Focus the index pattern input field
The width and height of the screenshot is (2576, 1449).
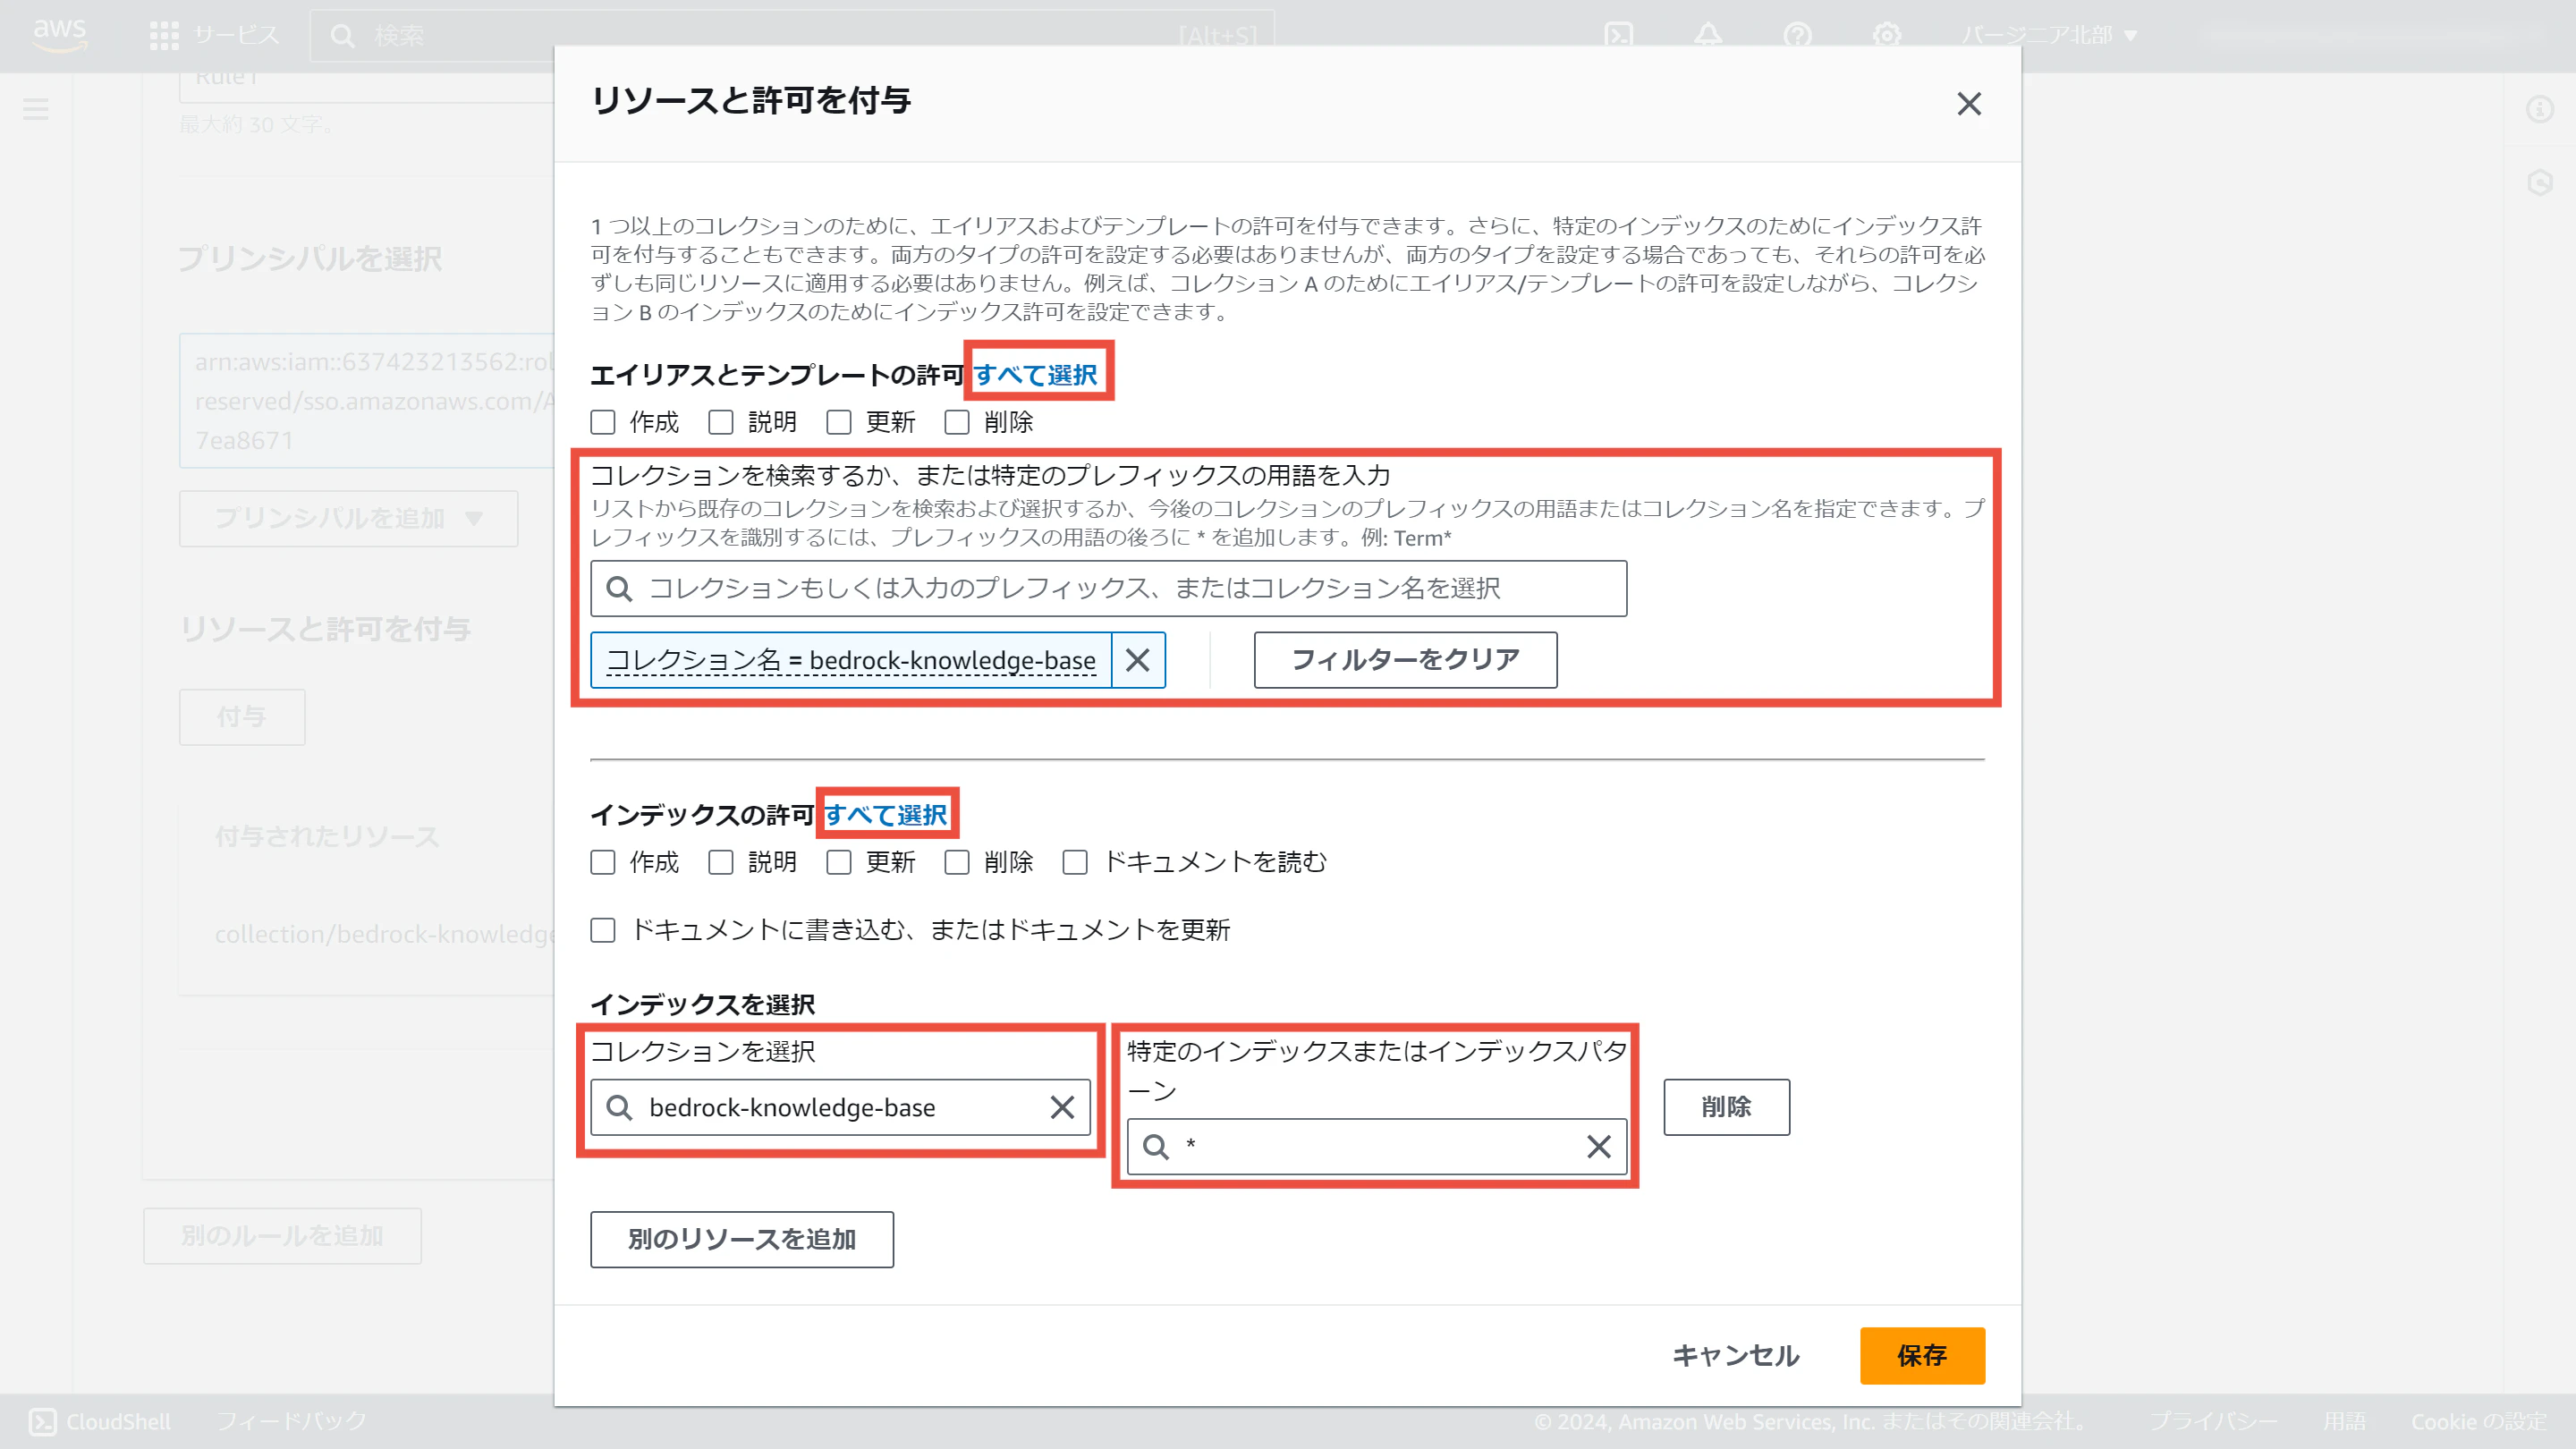point(1376,1146)
